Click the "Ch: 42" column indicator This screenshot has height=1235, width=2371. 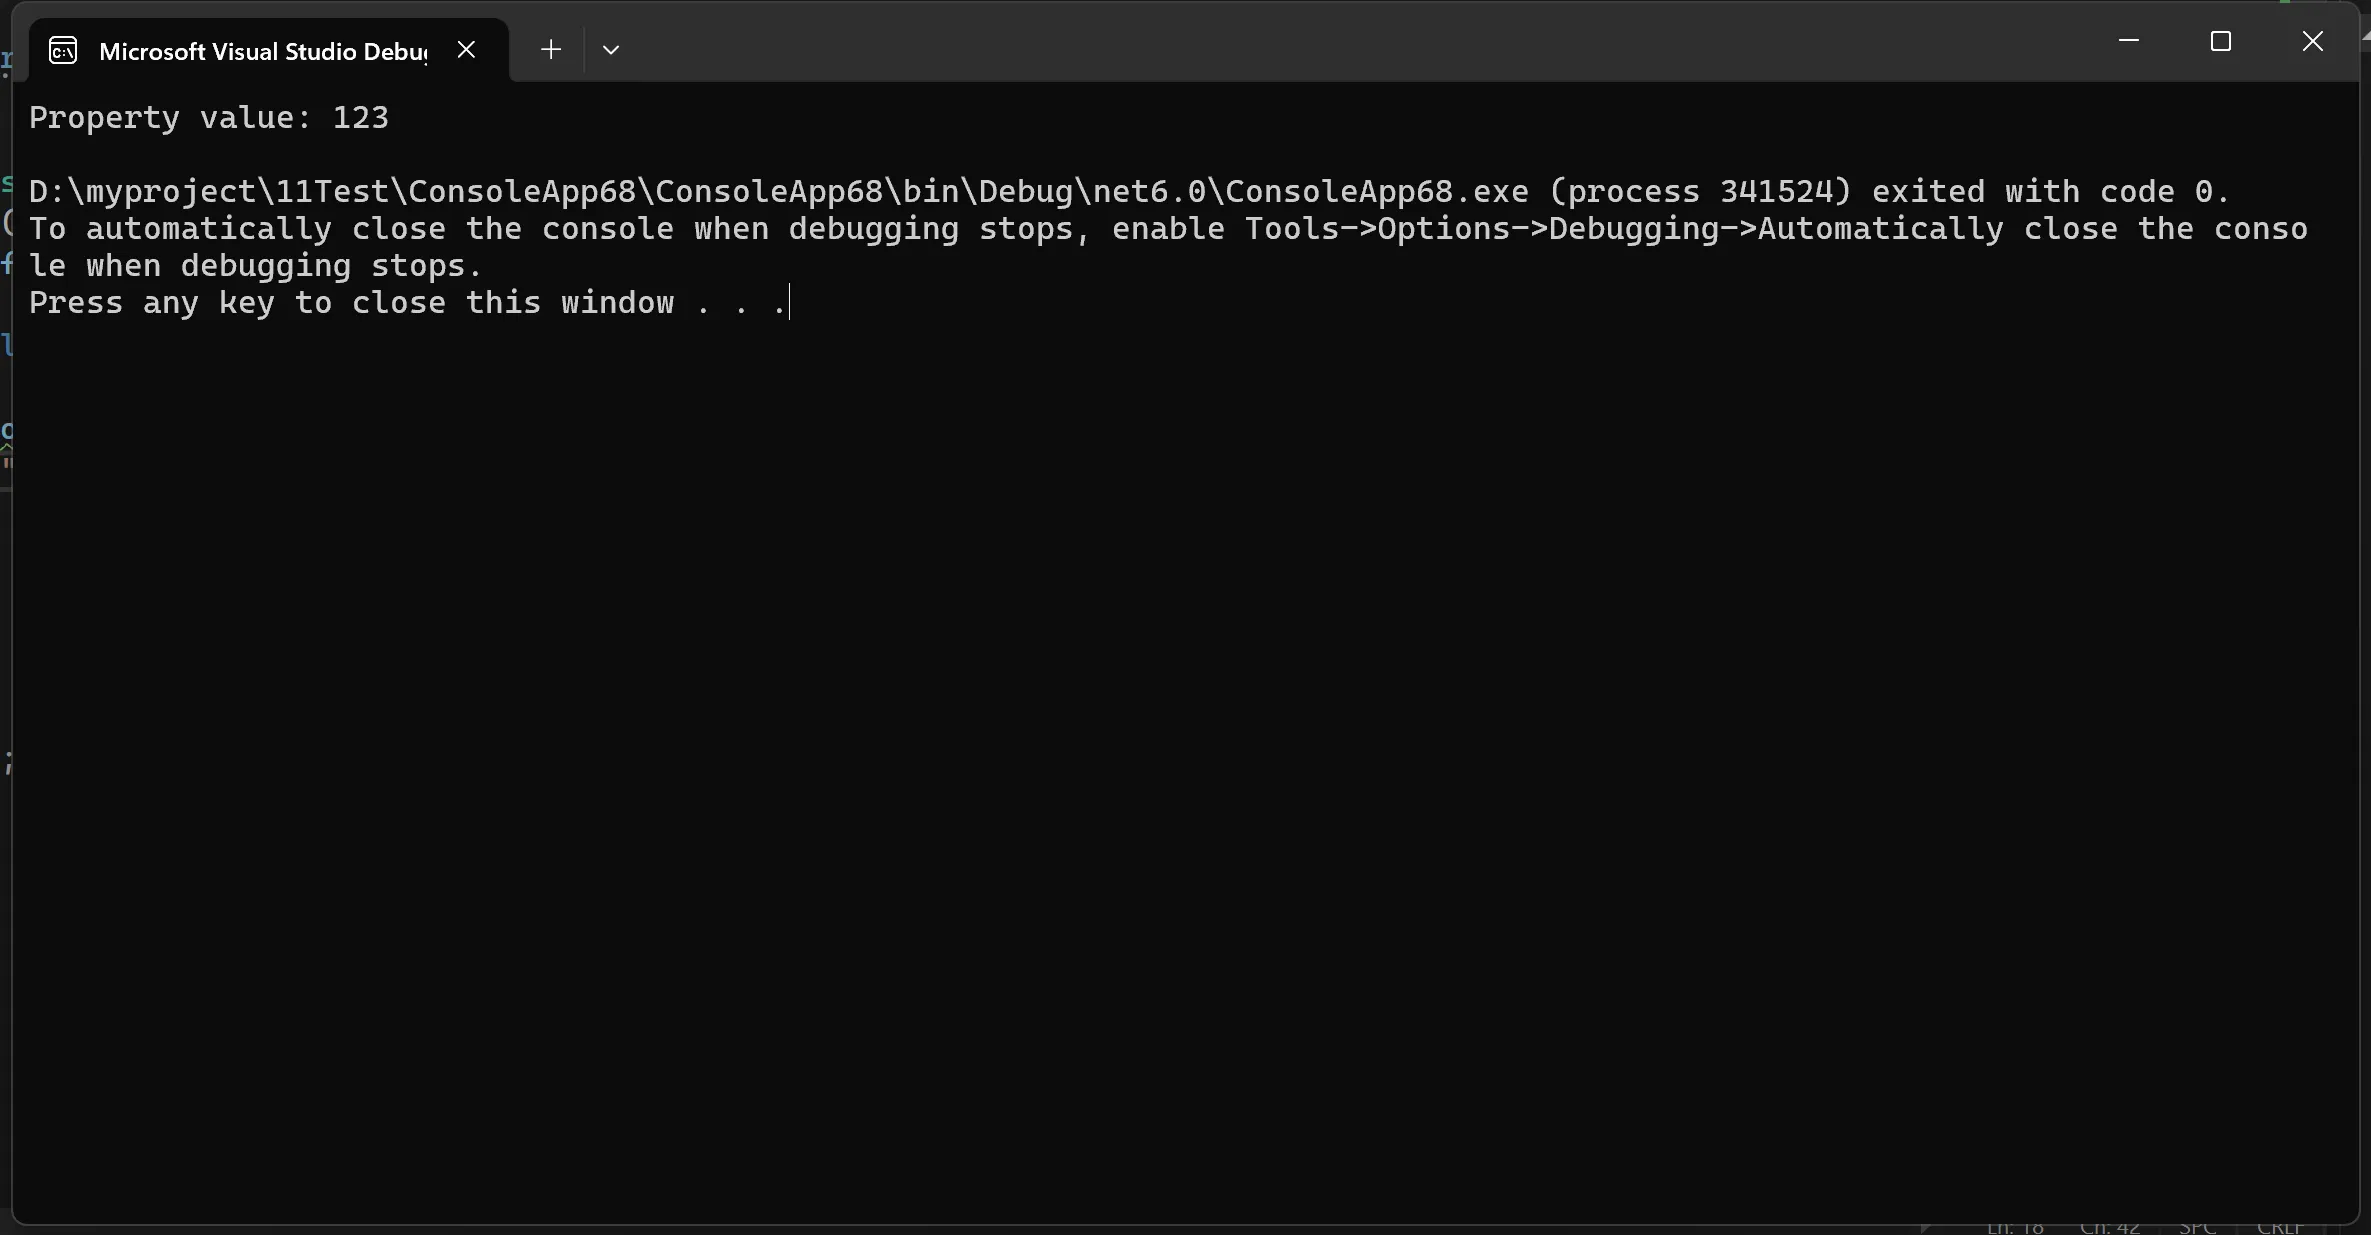tap(2110, 1227)
